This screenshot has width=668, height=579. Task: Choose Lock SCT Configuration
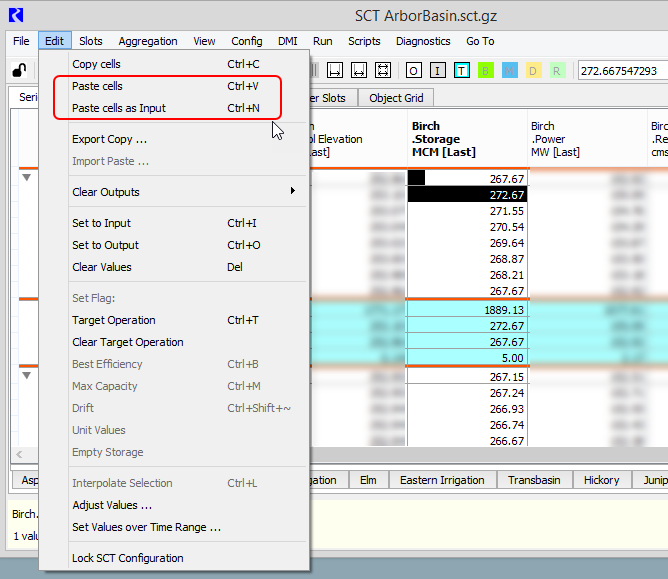pyautogui.click(x=127, y=558)
